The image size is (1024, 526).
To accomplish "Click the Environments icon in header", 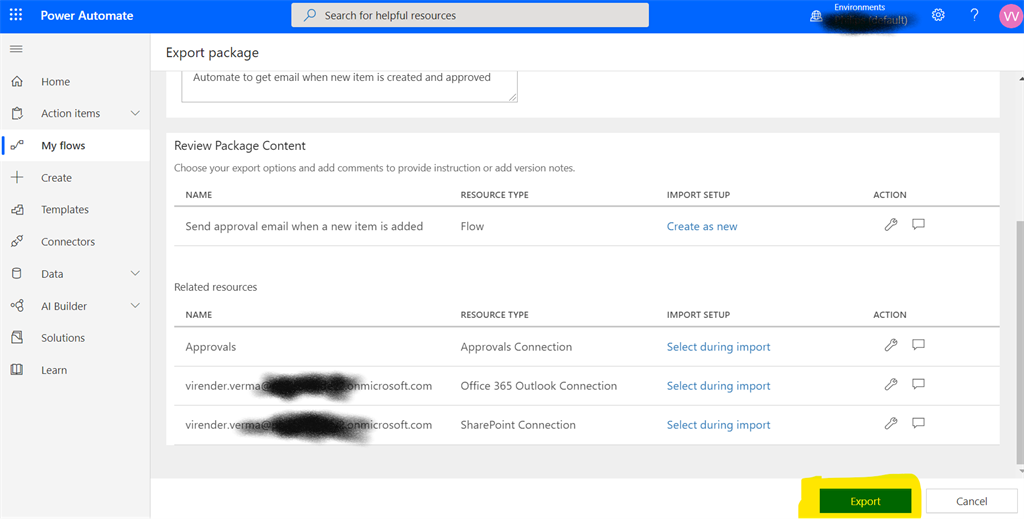I will tap(816, 16).
